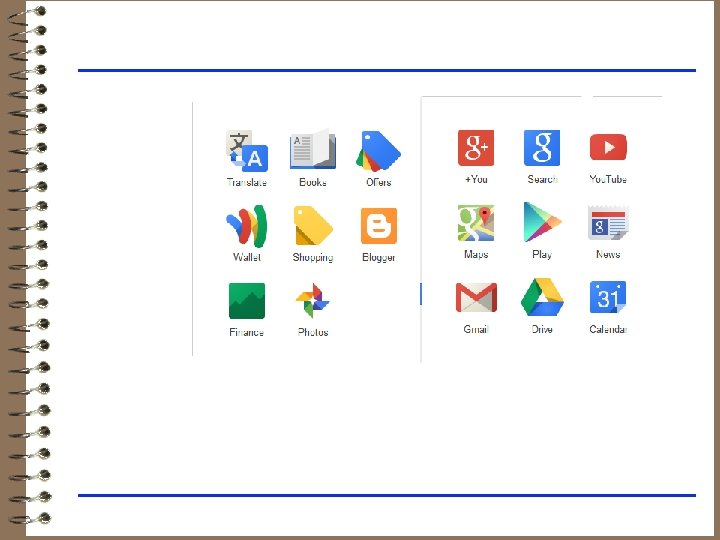Open the Google Books icon
The height and width of the screenshot is (540, 720).
point(313,150)
